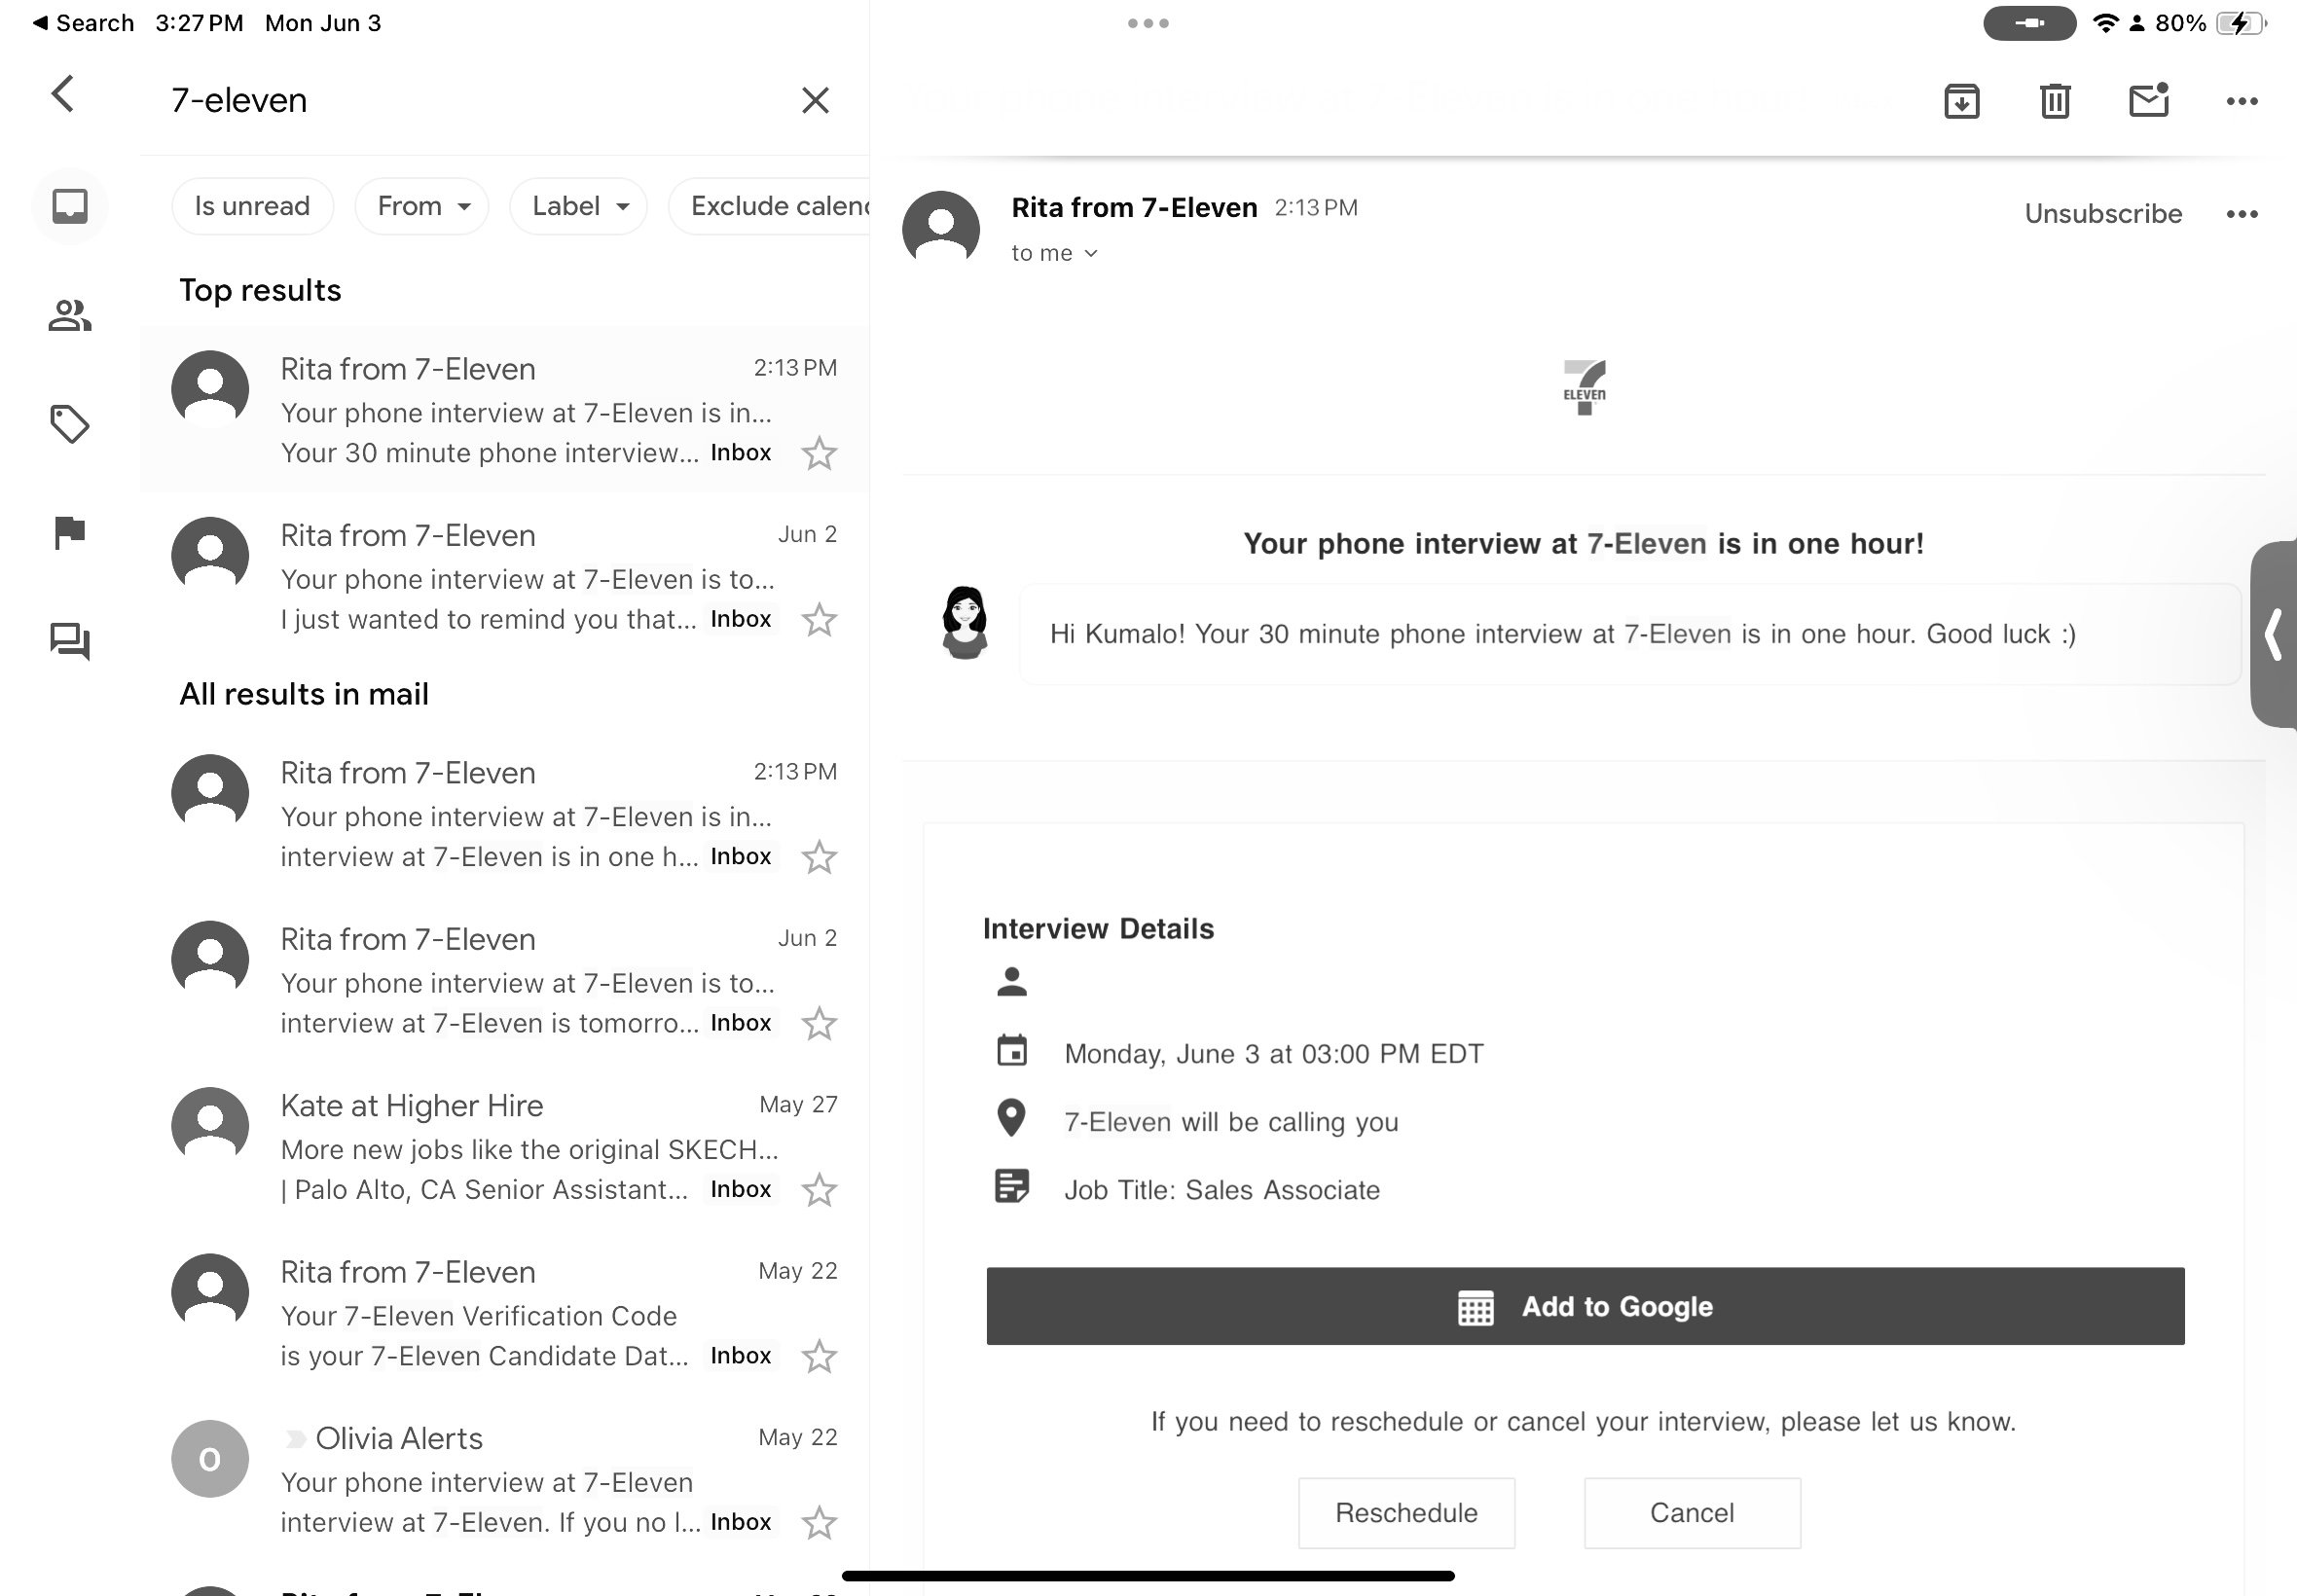Archive the open email
This screenshot has height=1596, width=2297.
1961,101
